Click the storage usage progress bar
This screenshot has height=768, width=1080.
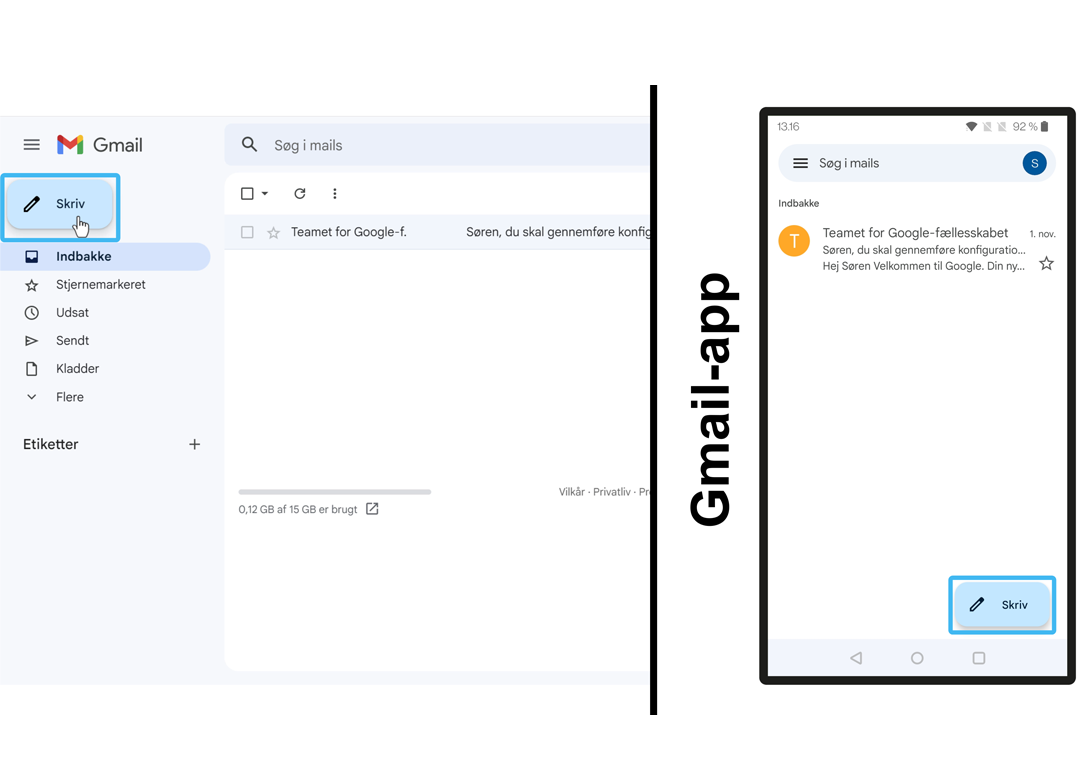tap(335, 492)
